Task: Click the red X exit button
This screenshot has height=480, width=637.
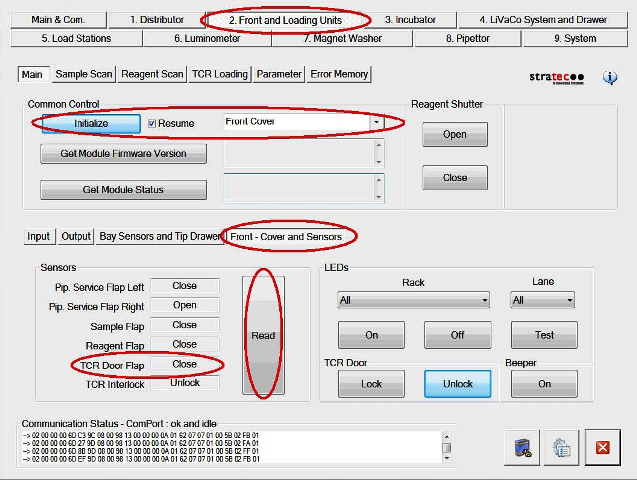Action: coord(602,447)
